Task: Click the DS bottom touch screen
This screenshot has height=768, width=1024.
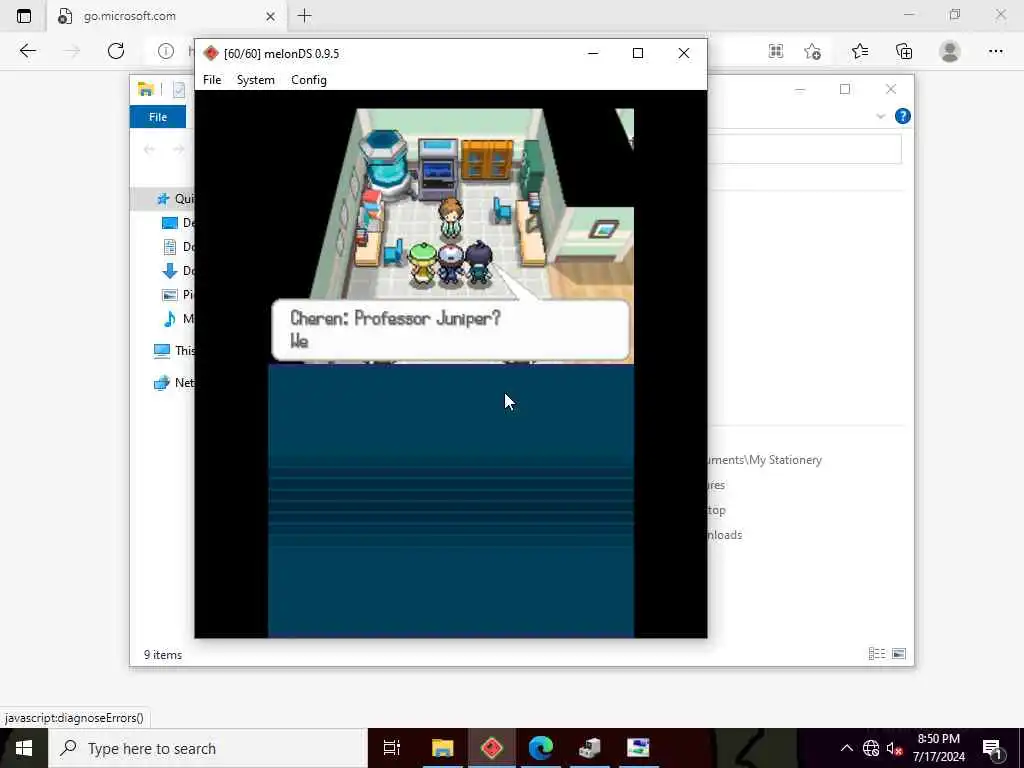Action: (451, 501)
